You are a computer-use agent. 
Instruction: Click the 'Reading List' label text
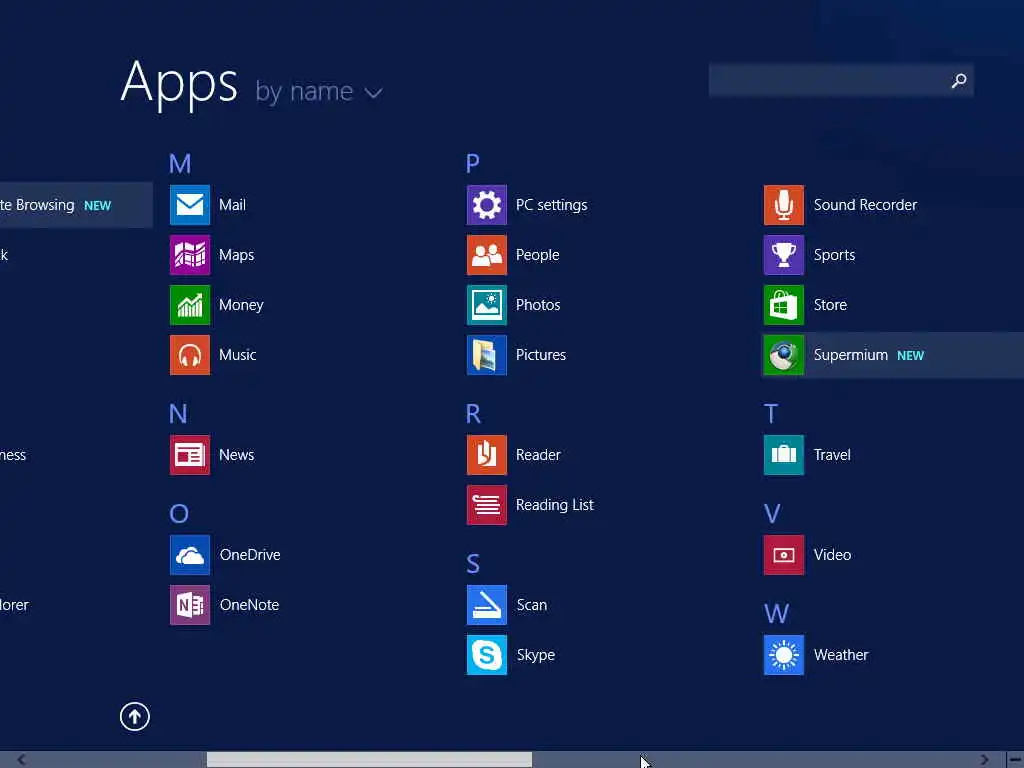point(554,505)
